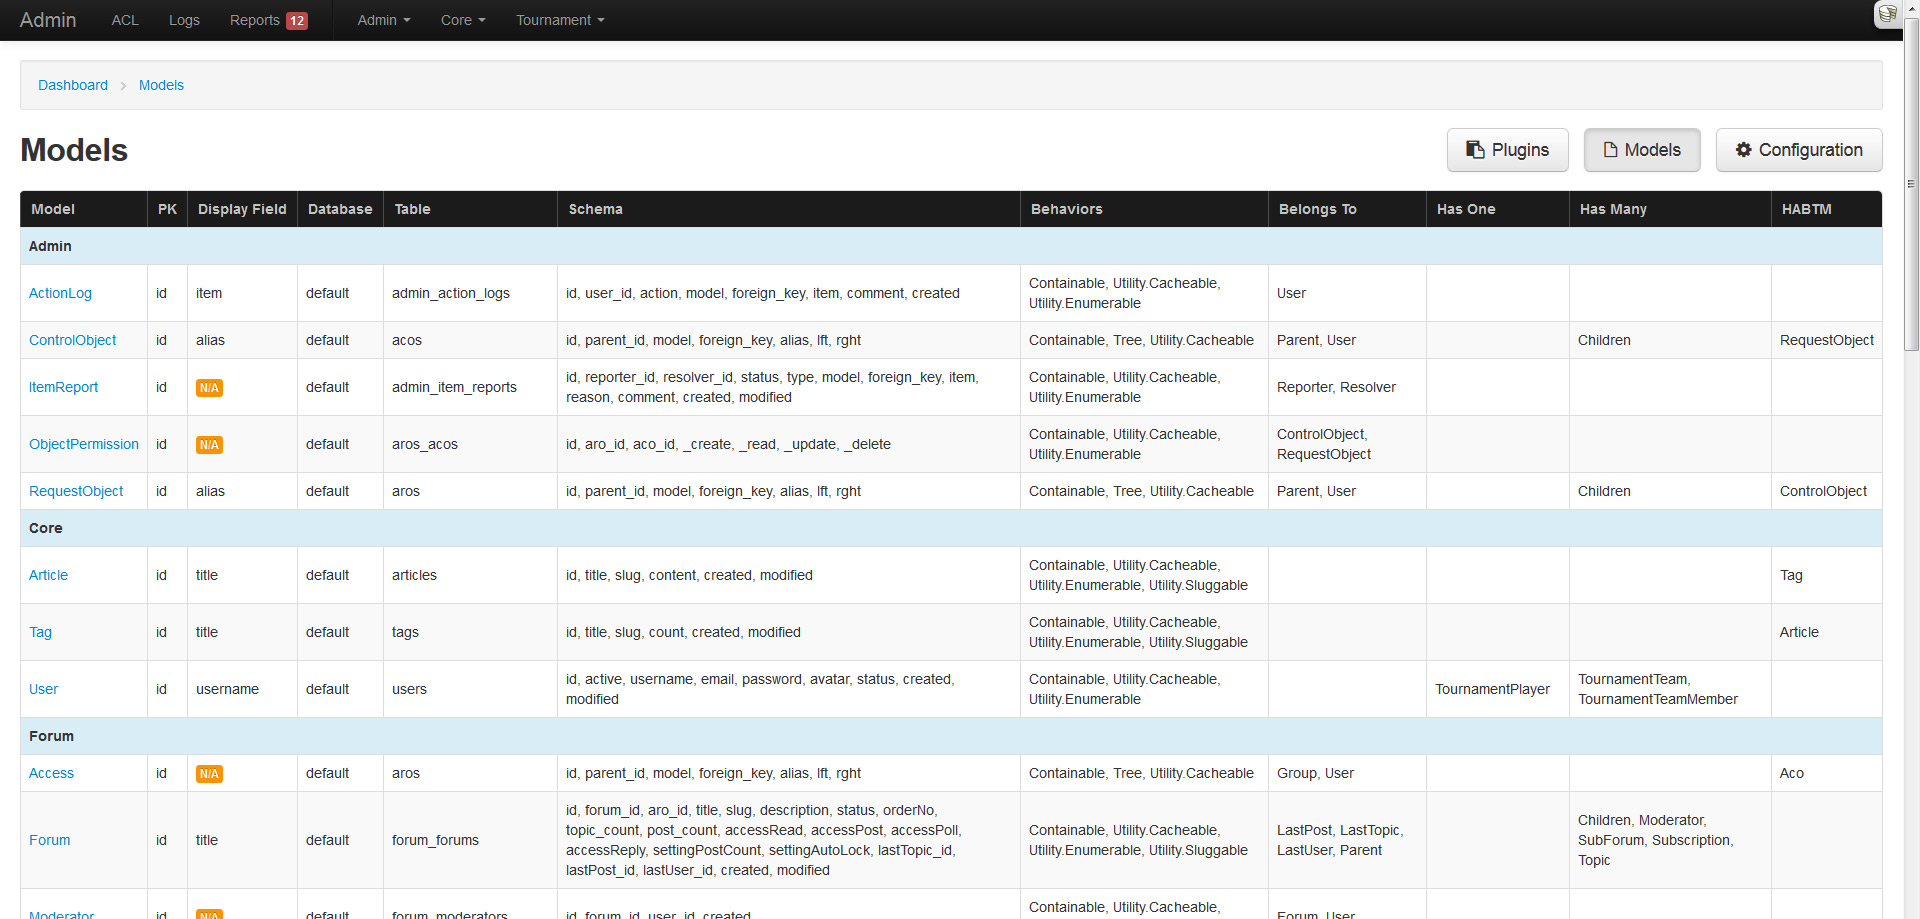Open the Configuration gear button
1920x919 pixels.
(x=1798, y=150)
